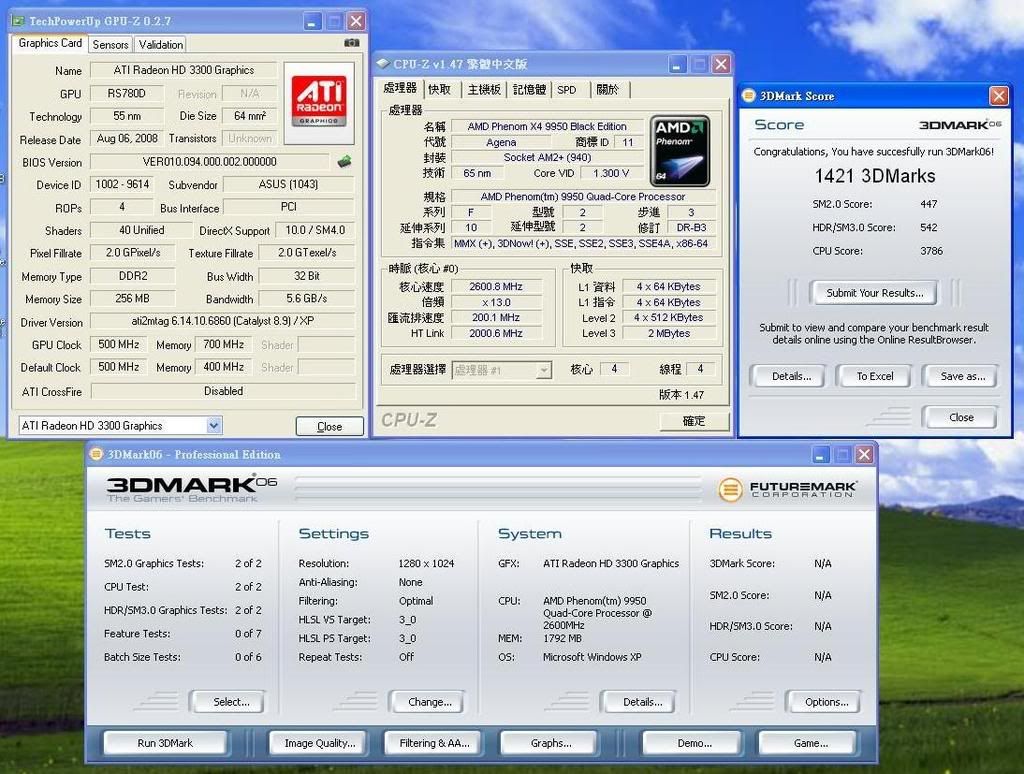Click the SM2.0 Score 447 value
1024x774 pixels.
[x=929, y=204]
